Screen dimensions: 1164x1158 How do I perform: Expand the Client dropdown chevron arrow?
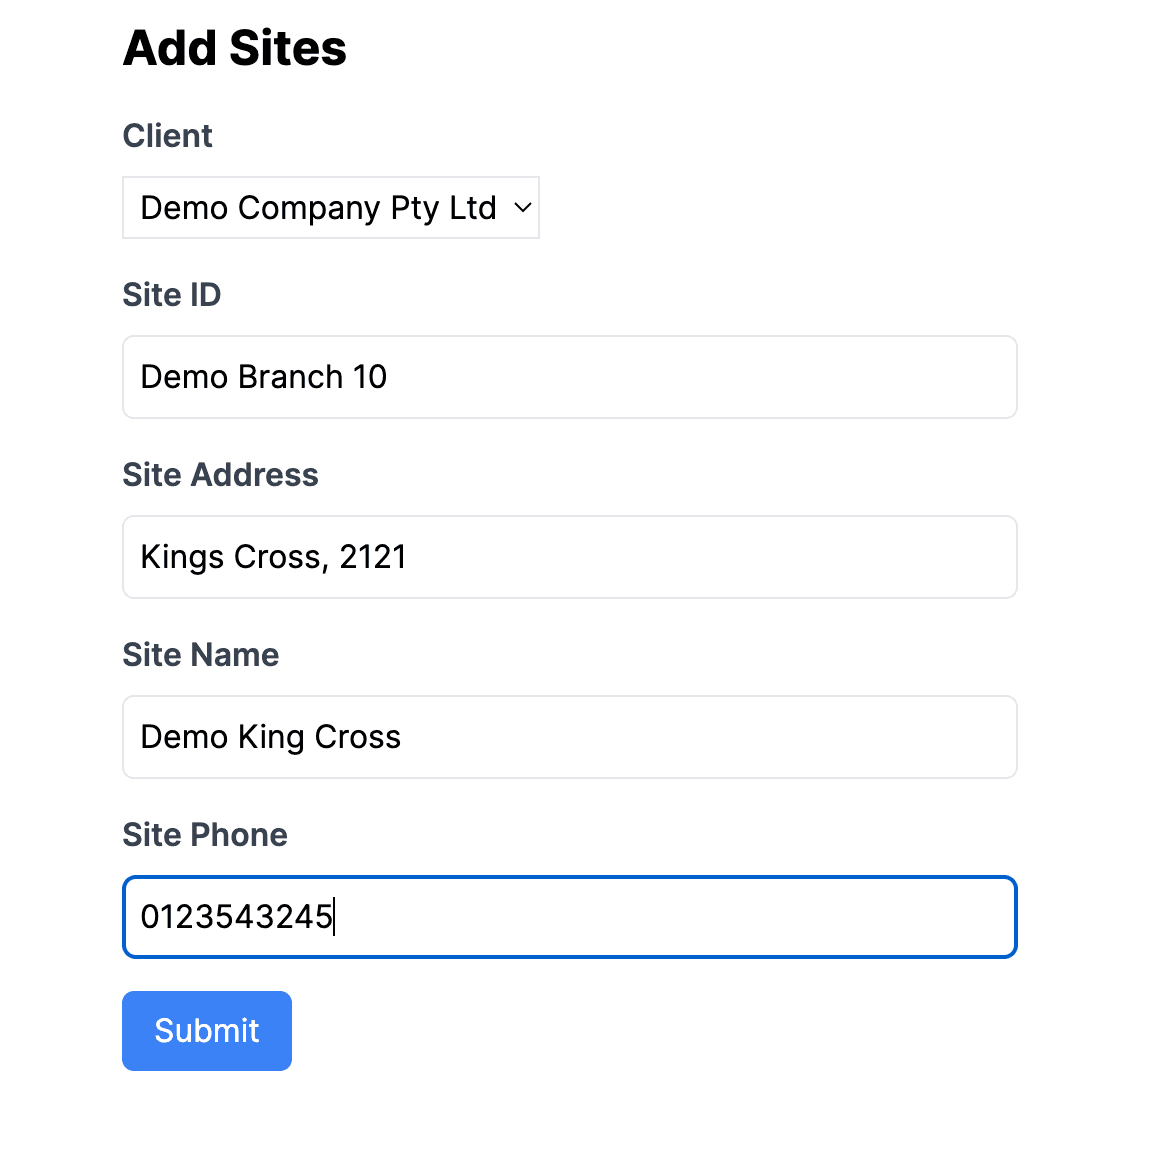[523, 208]
